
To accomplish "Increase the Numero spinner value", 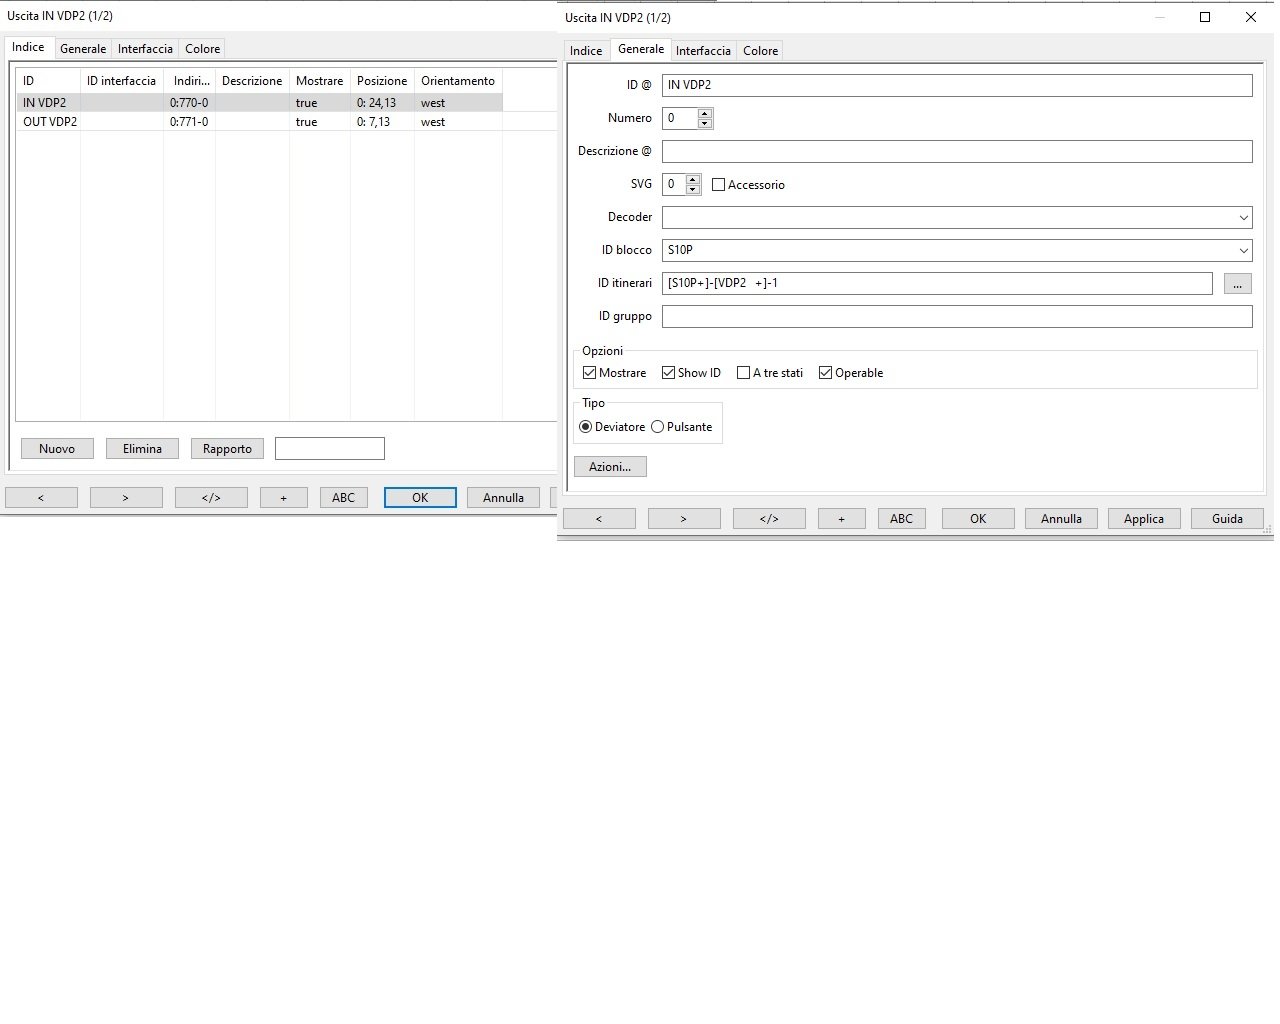I will (705, 113).
